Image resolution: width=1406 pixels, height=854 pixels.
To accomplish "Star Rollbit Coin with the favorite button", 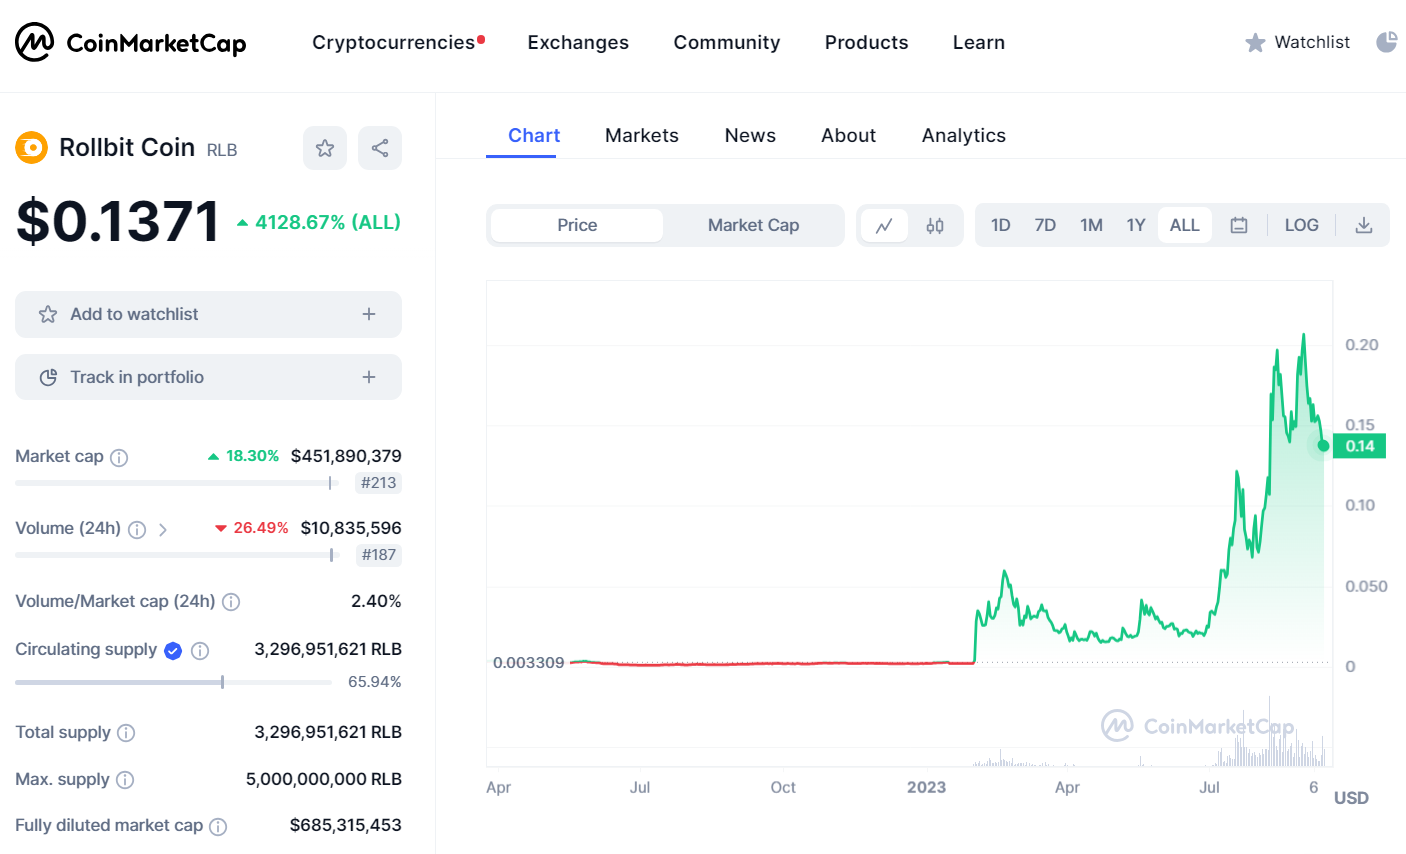I will (x=325, y=148).
